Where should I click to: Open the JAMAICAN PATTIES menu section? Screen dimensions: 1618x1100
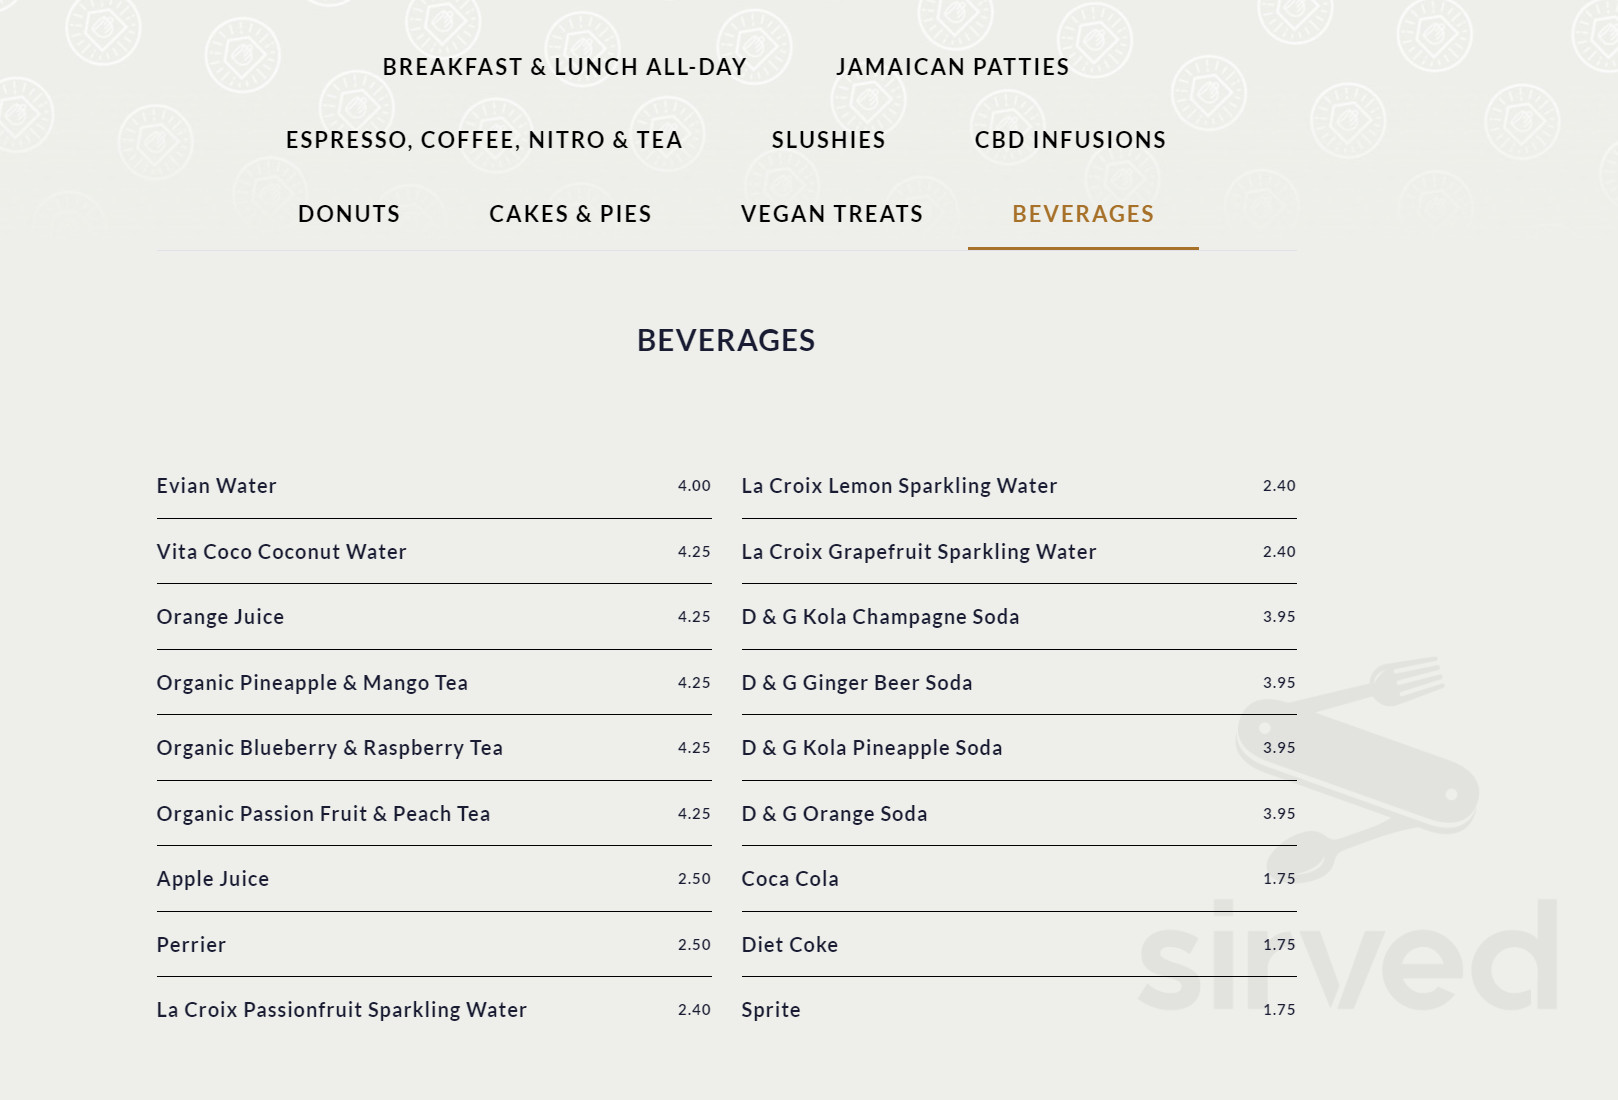pos(951,67)
